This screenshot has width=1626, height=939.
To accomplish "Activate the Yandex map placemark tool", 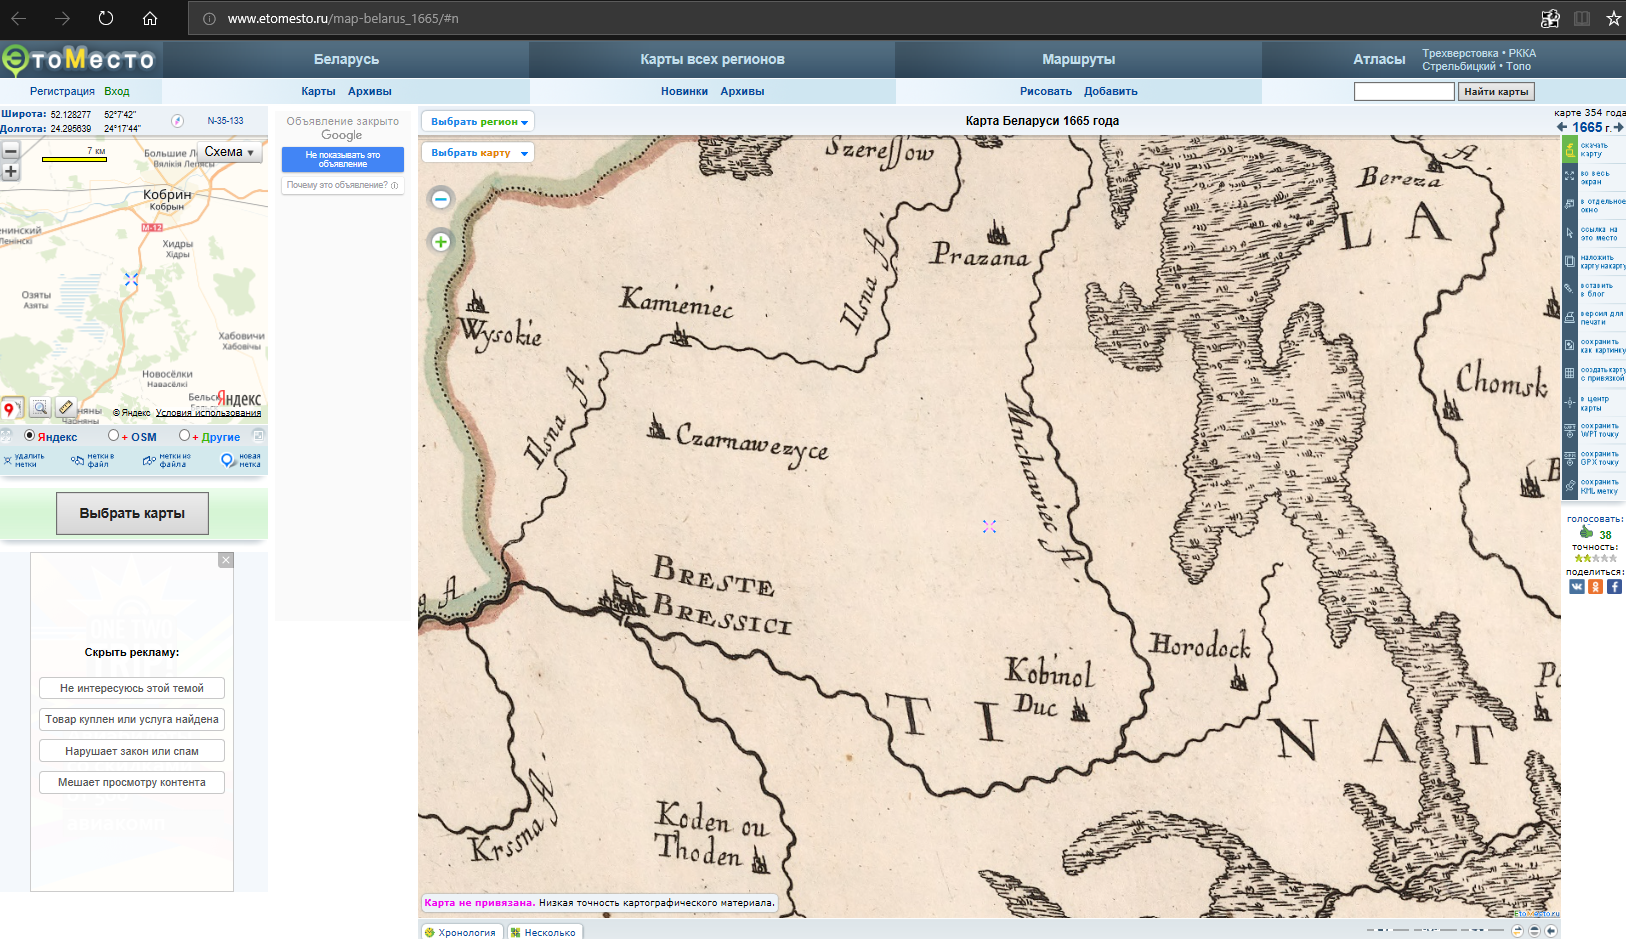I will coord(11,408).
